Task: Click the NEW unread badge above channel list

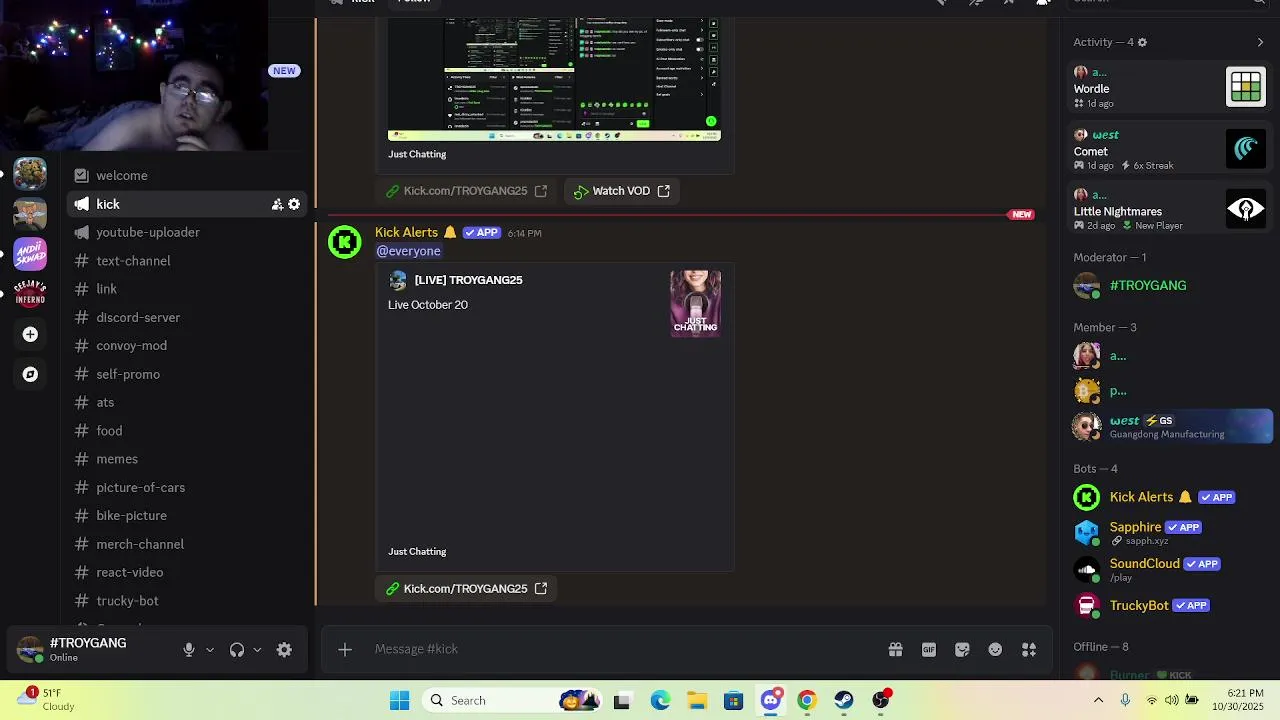Action: click(284, 71)
